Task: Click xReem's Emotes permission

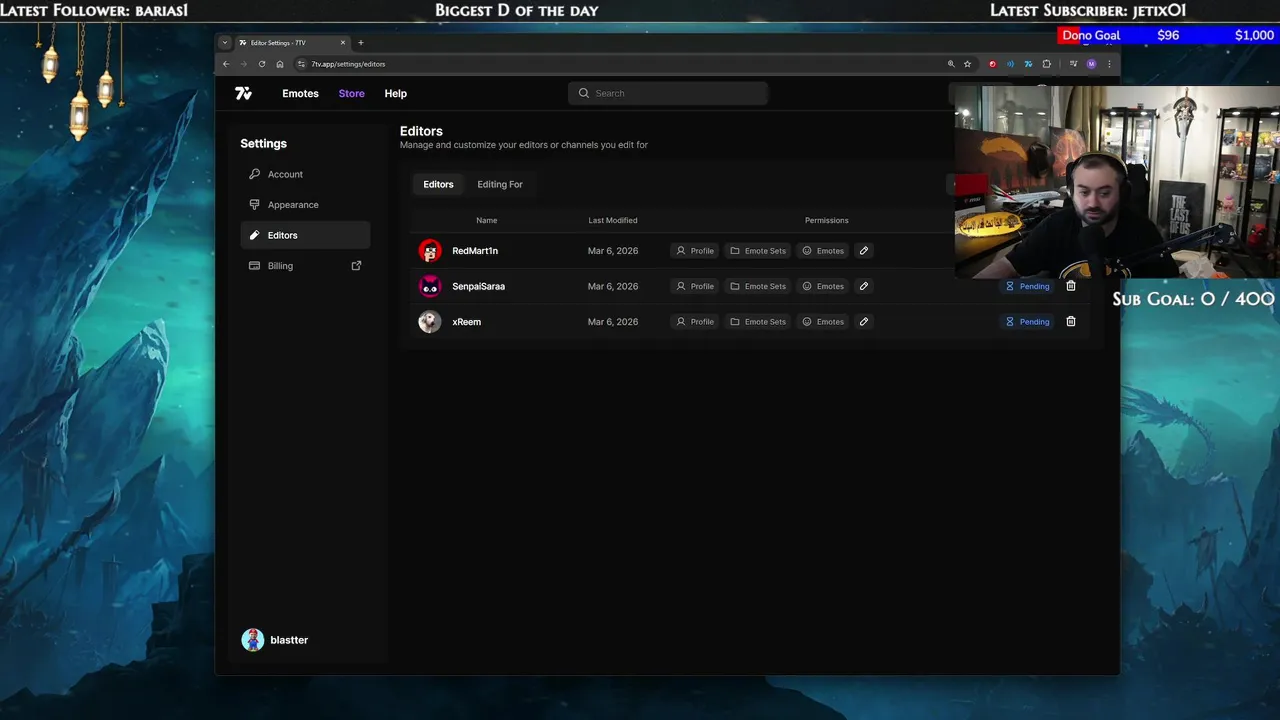Action: click(823, 322)
